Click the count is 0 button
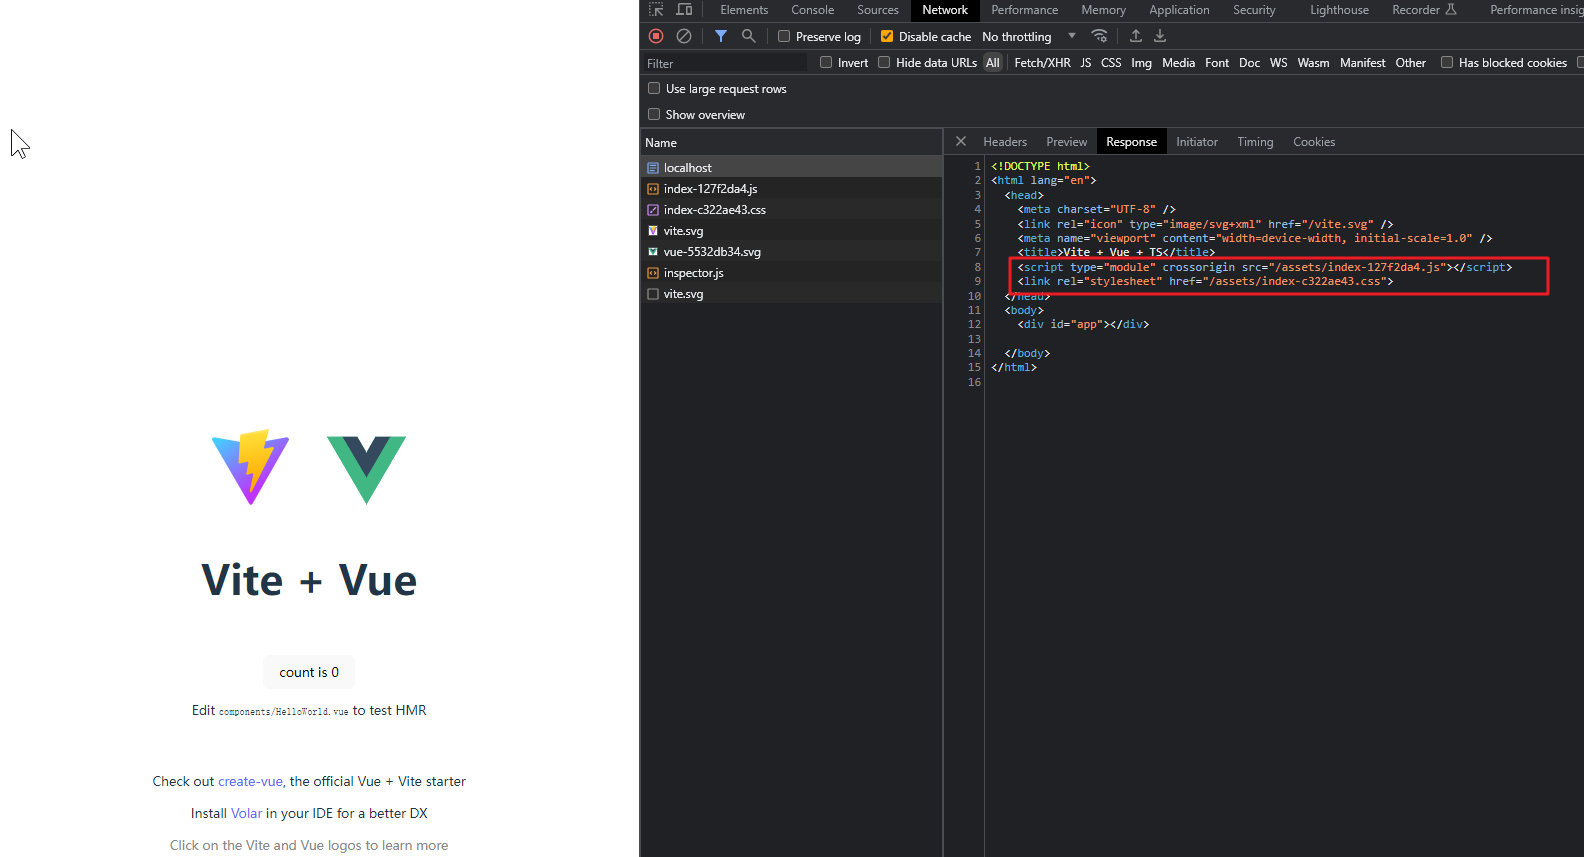1584x857 pixels. [x=309, y=672]
